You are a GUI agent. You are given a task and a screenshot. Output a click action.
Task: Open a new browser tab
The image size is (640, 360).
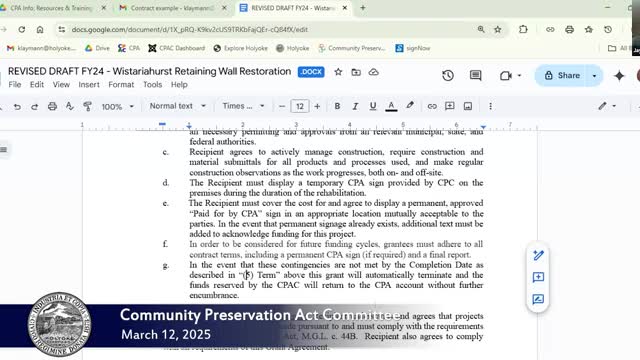tap(362, 8)
